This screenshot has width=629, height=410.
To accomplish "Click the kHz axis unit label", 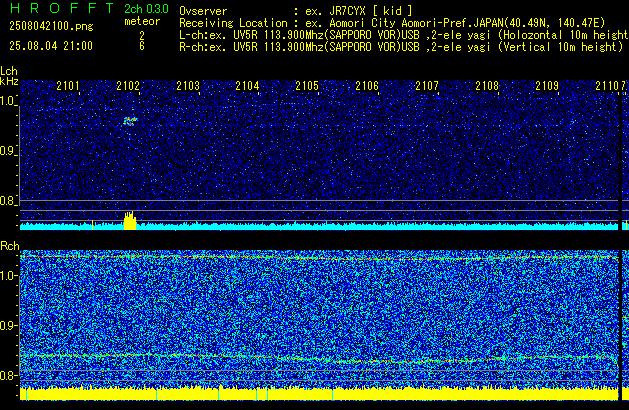I will click(9, 81).
